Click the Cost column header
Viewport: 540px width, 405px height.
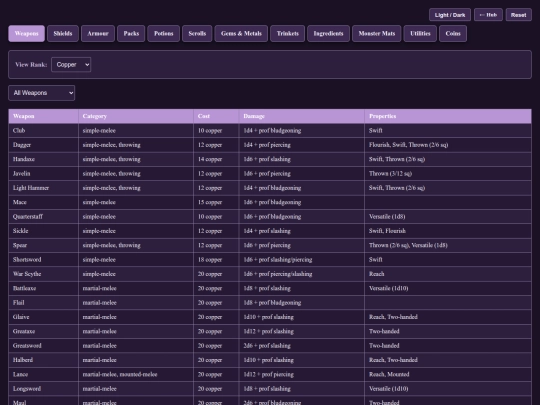pyautogui.click(x=216, y=116)
